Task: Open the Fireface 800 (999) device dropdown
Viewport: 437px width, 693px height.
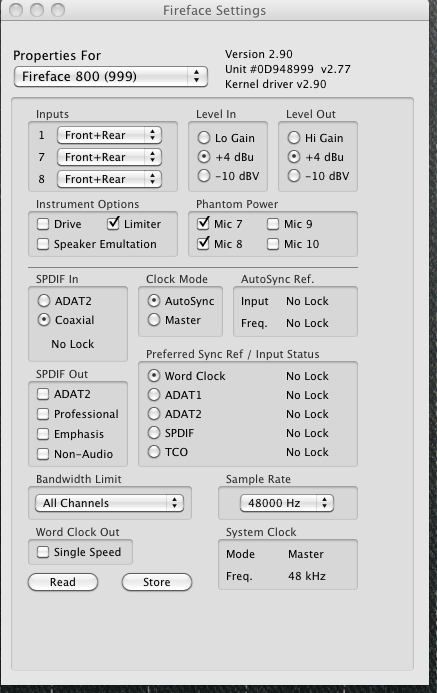Action: (x=111, y=76)
